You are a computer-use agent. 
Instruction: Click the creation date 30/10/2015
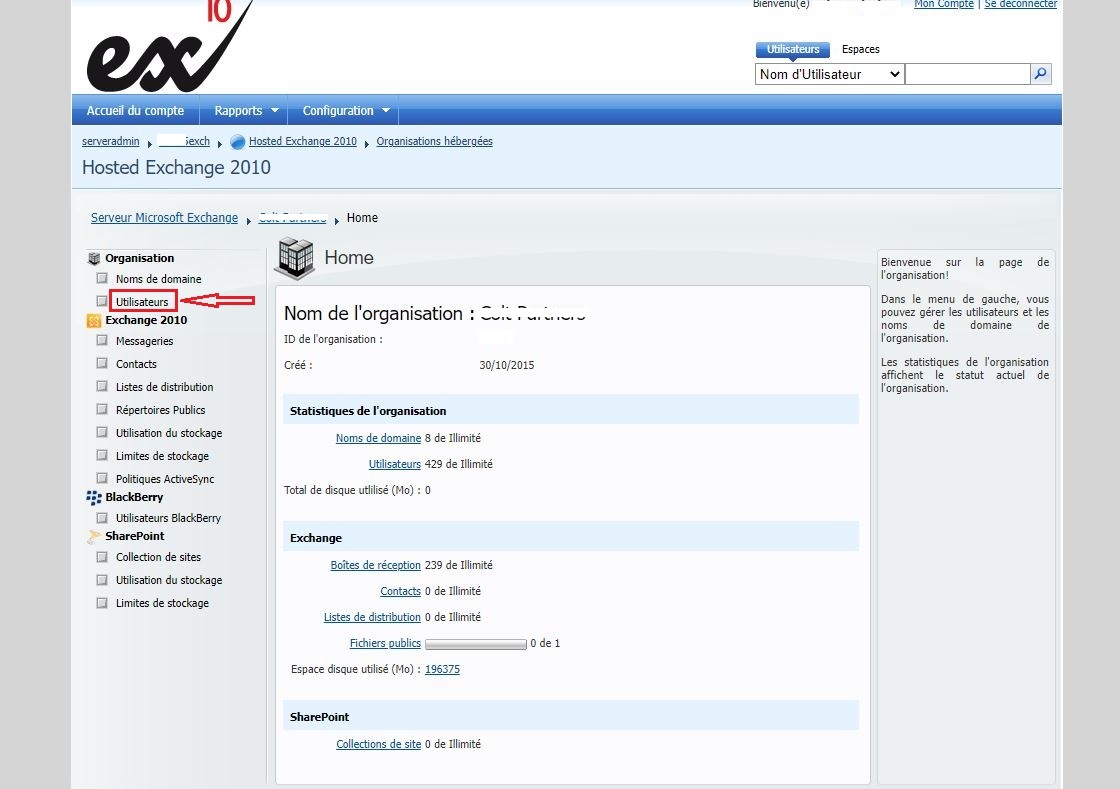click(x=506, y=366)
